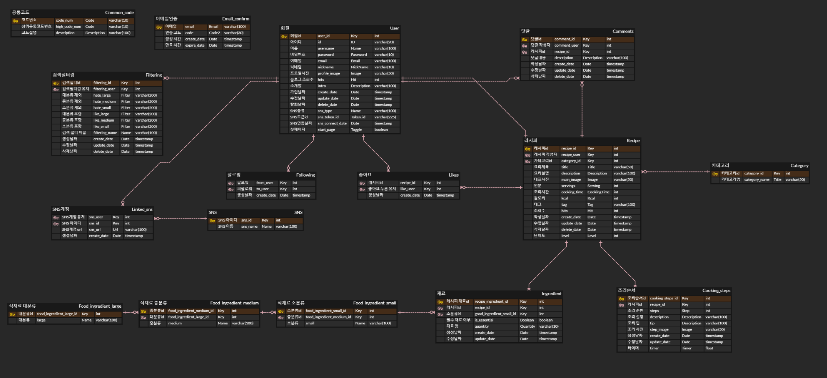Viewport: 827px width, 378px height.
Task: Select the User table title
Action: coord(395,28)
